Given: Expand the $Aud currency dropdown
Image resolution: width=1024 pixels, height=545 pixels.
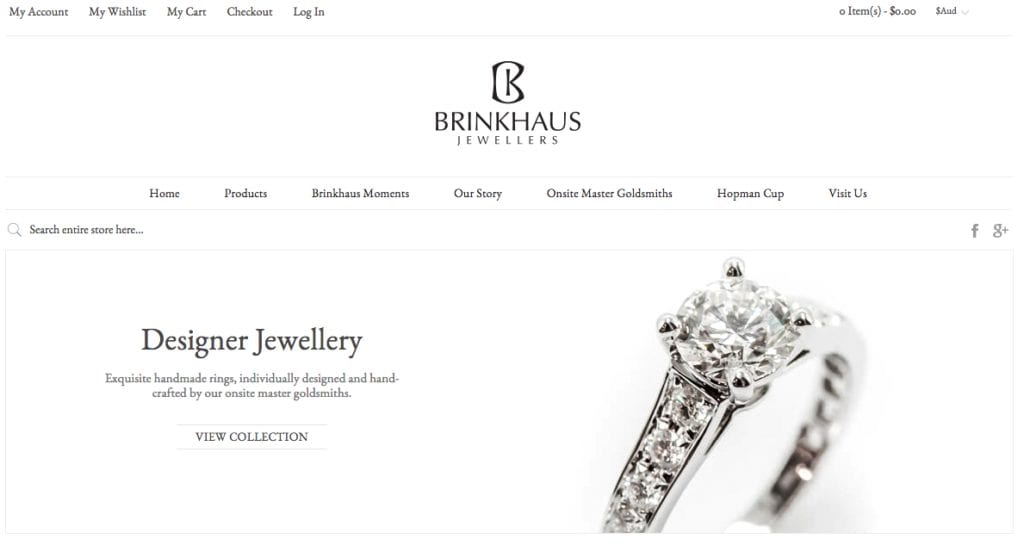Looking at the screenshot, I should [952, 11].
